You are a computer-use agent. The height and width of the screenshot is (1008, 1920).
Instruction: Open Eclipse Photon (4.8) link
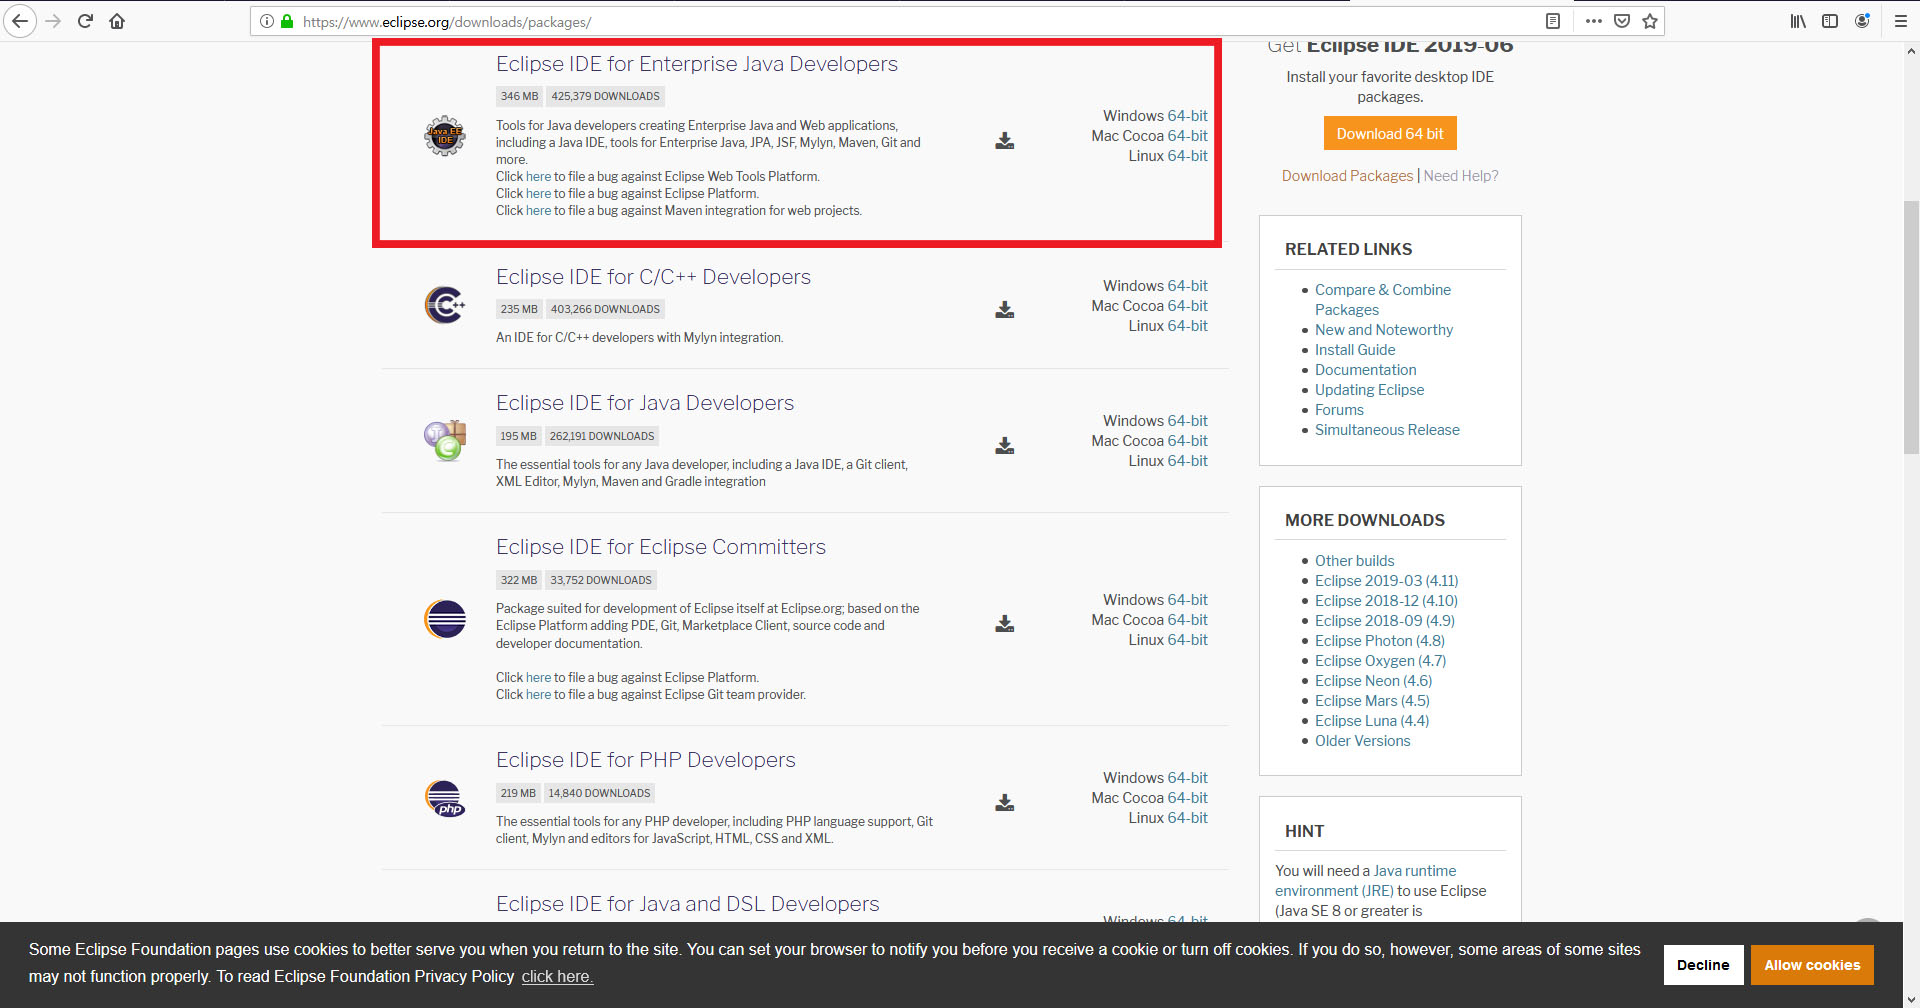coord(1380,641)
